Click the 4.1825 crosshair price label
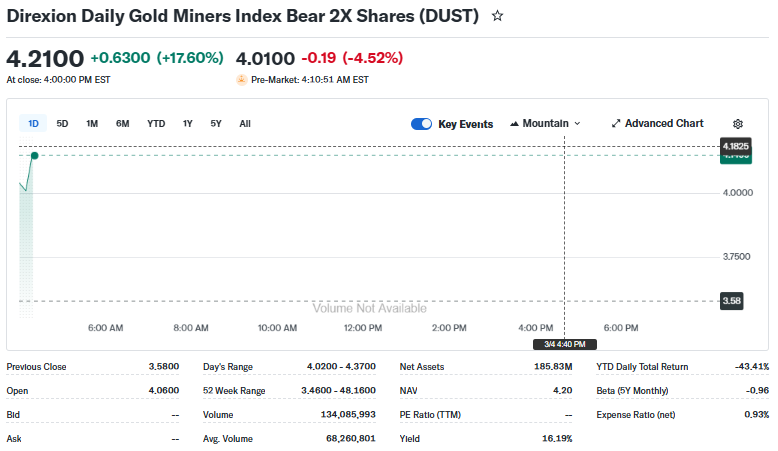 (x=735, y=146)
